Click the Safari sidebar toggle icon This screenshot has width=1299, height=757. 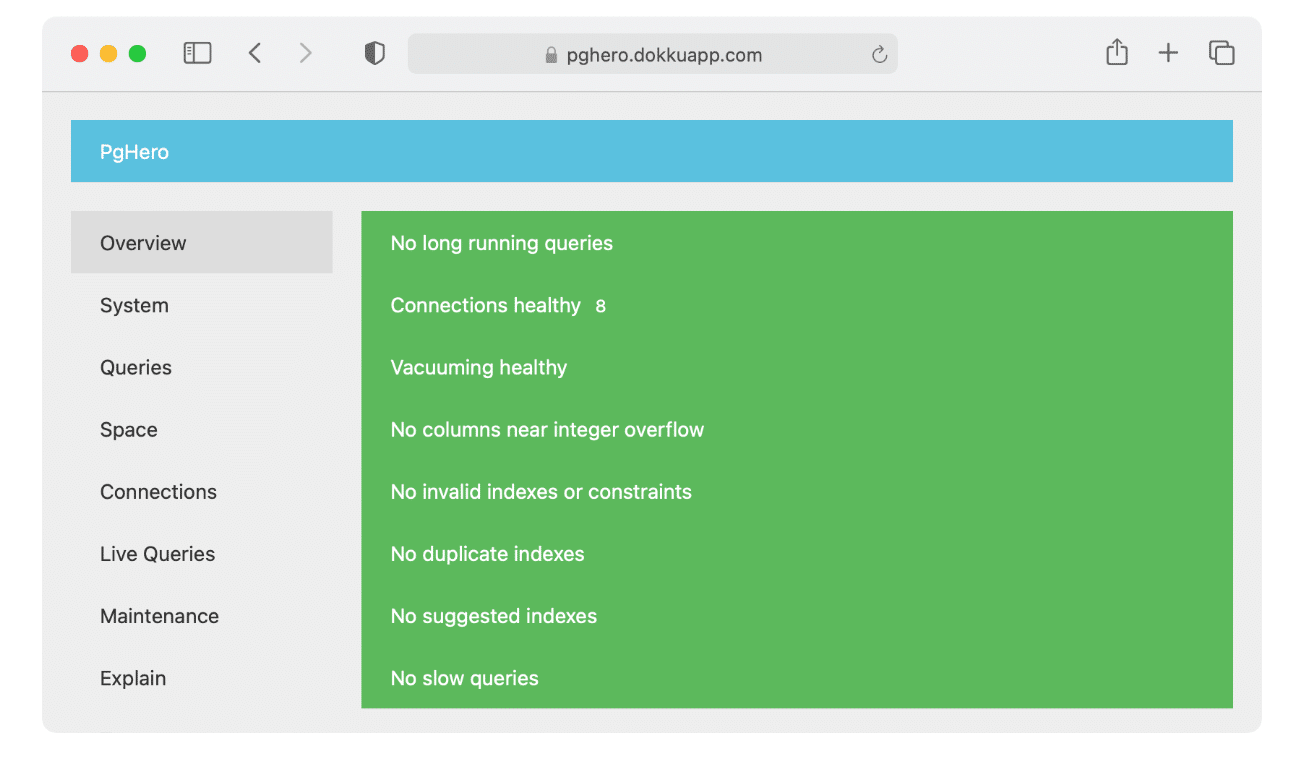pos(197,52)
